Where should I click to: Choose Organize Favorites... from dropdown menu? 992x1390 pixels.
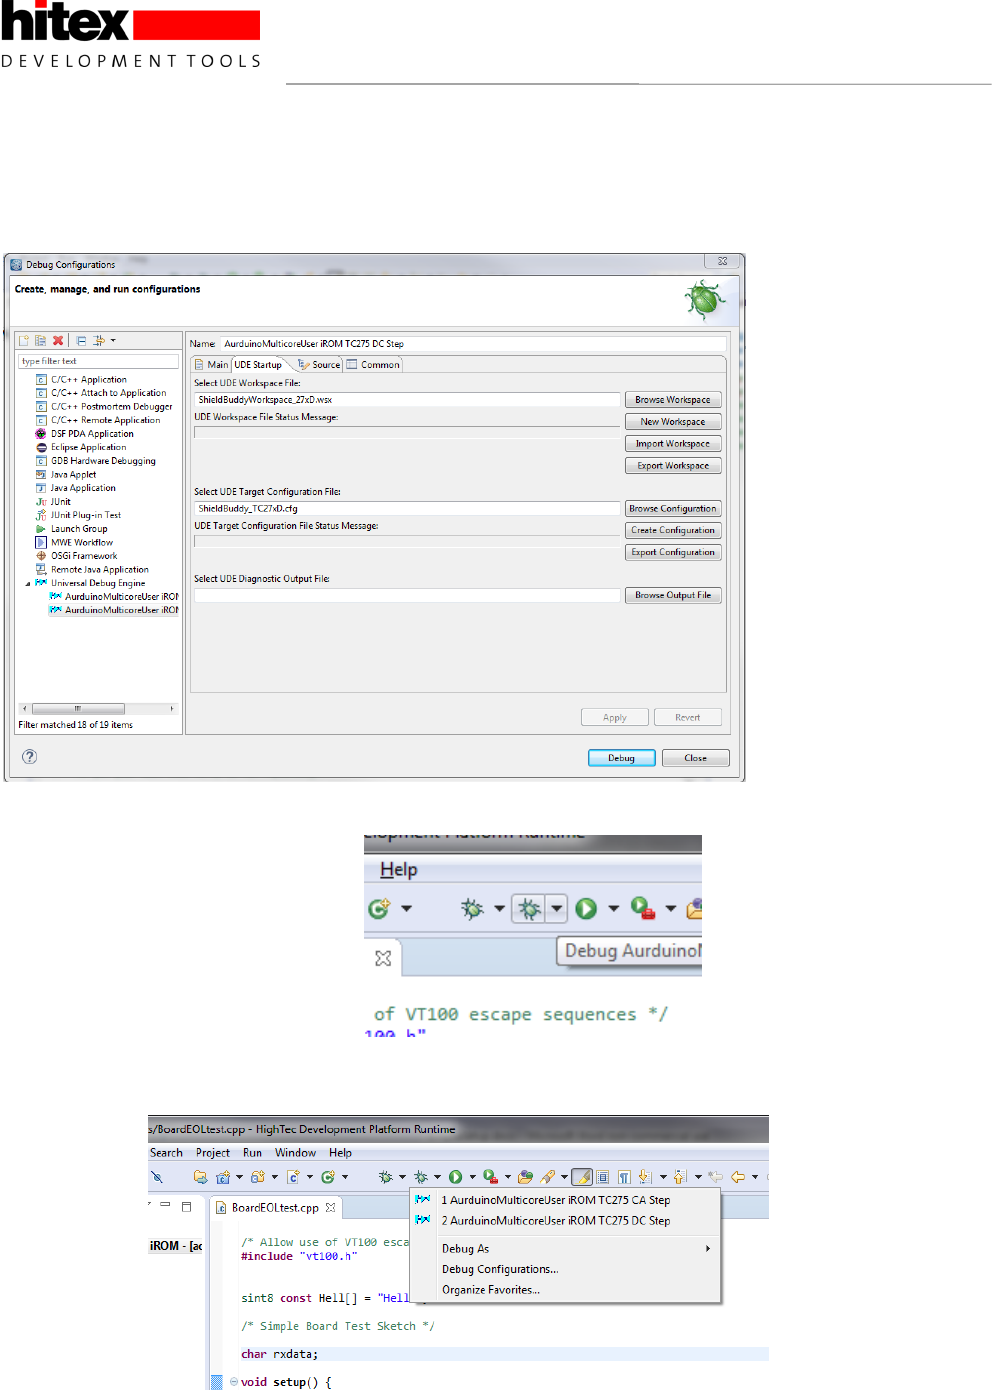tap(565, 1290)
